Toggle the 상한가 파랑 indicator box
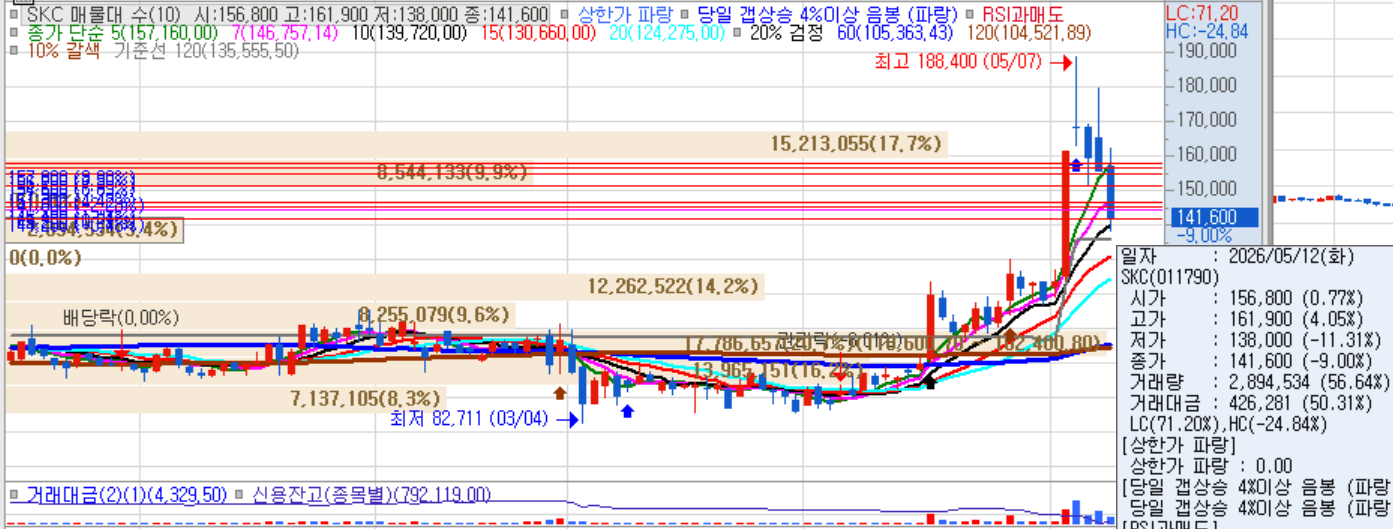The image size is (1393, 529). (569, 15)
